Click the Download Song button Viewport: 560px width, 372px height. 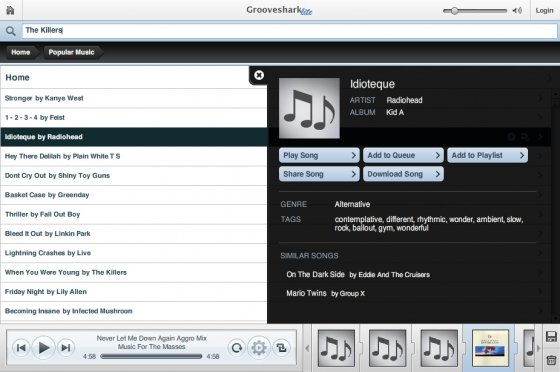coord(403,174)
